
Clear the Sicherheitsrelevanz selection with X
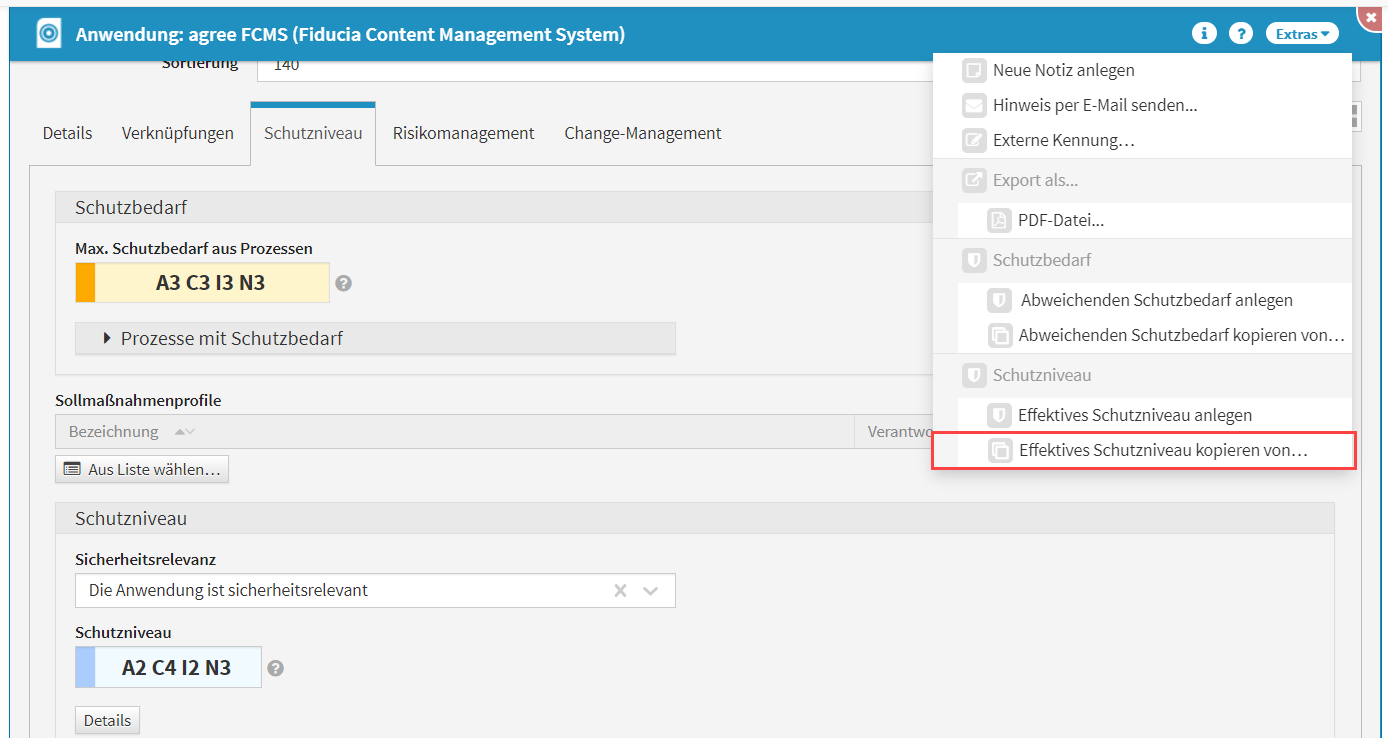[620, 591]
